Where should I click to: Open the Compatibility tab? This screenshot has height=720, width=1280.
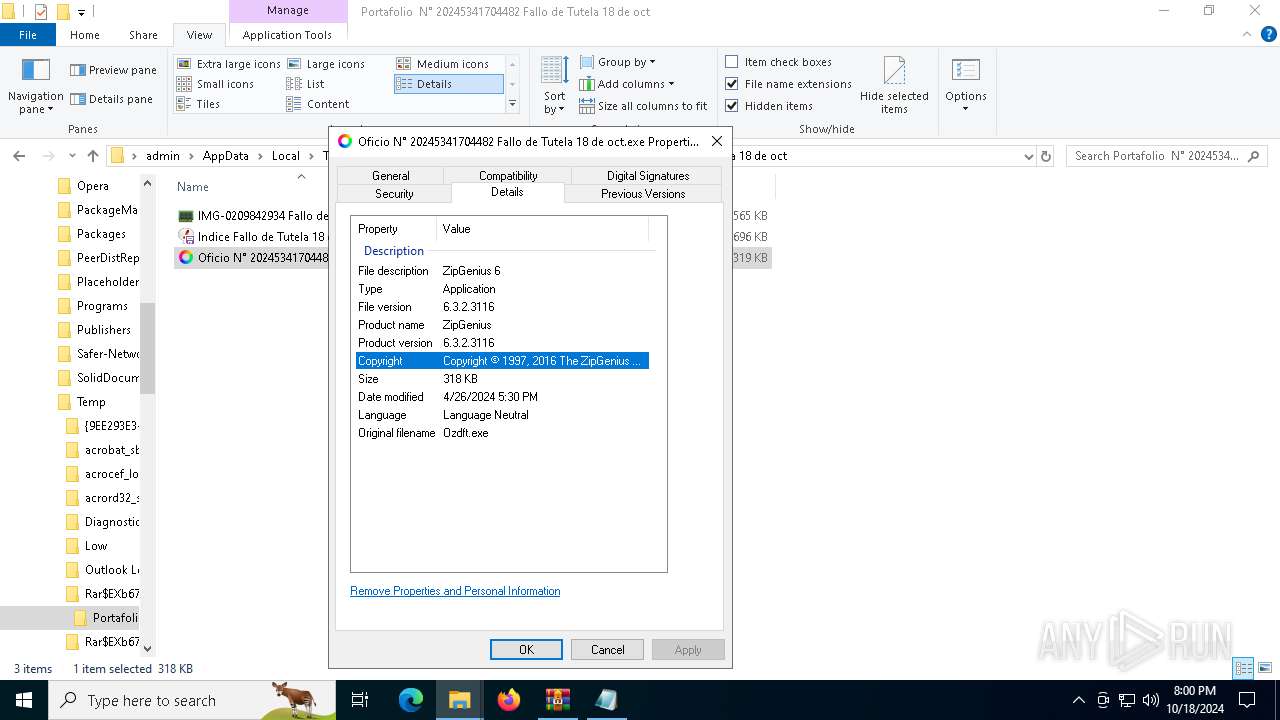508,175
